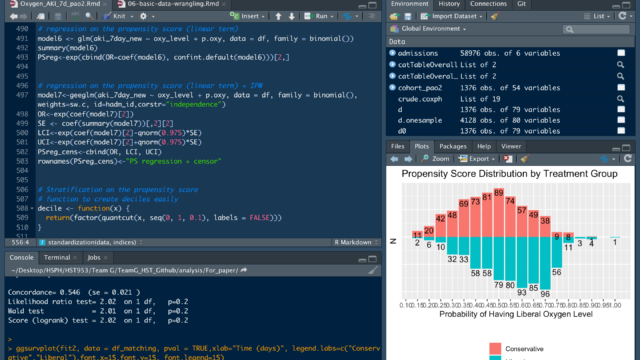This screenshot has width=640, height=360.
Task: Open the Export plot dropdown
Action: click(x=477, y=159)
